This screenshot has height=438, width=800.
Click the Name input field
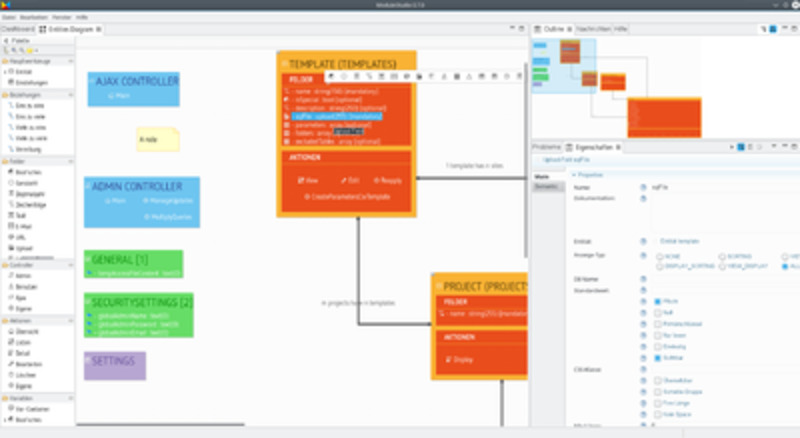tap(724, 187)
